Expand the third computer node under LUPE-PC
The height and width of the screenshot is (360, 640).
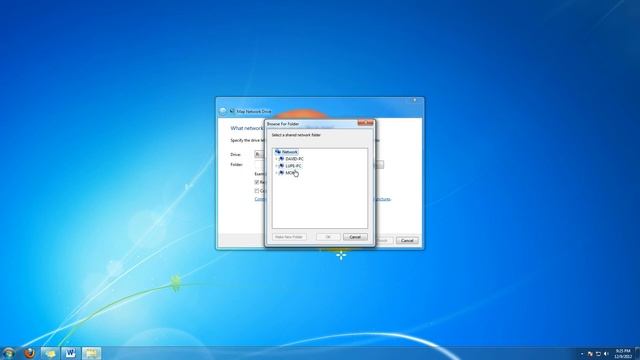click(x=276, y=173)
